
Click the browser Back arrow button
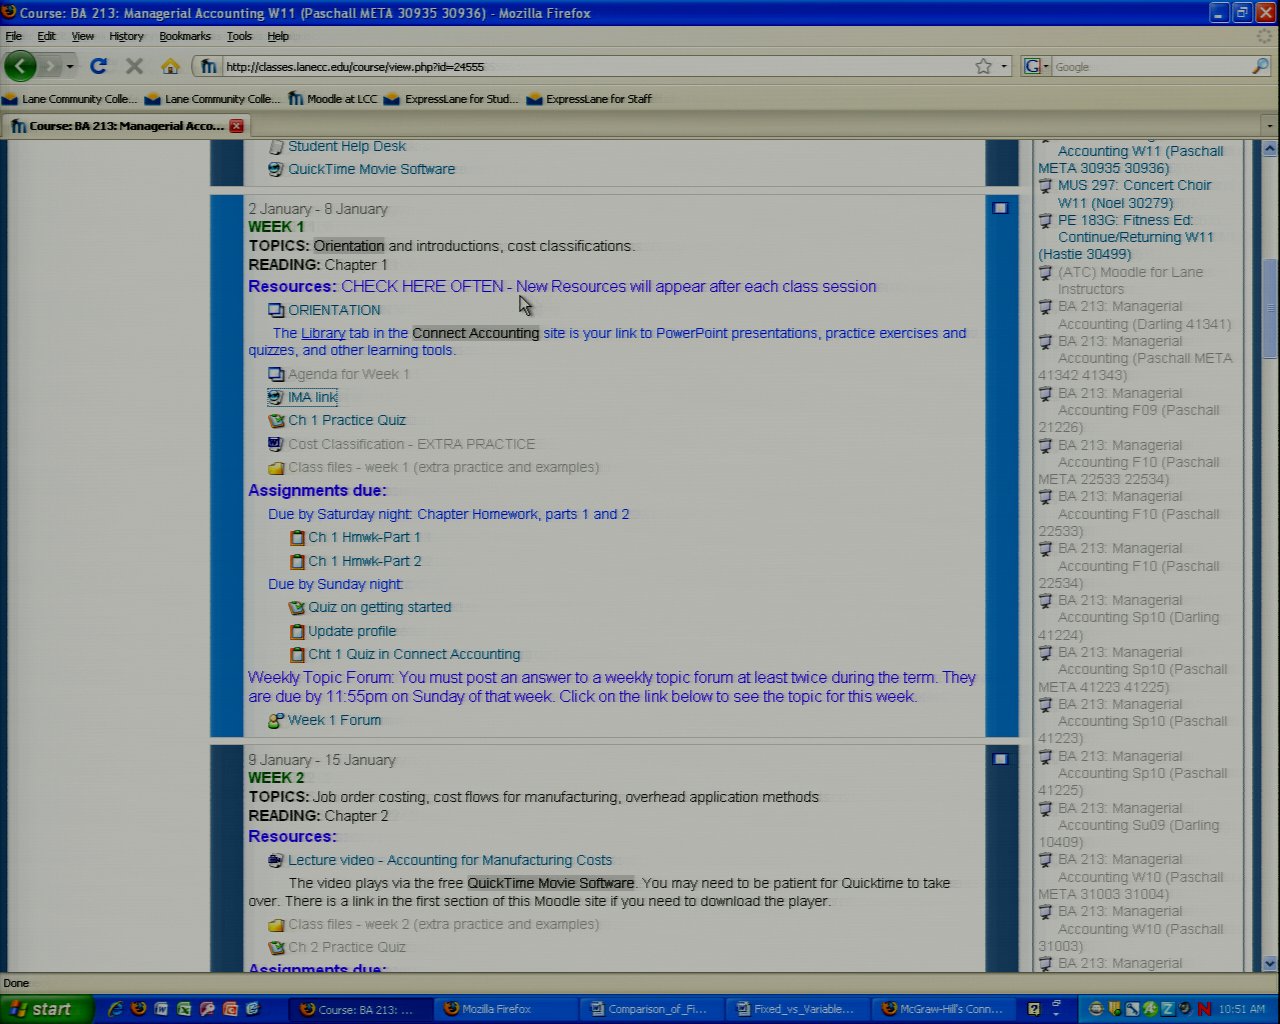tap(20, 66)
